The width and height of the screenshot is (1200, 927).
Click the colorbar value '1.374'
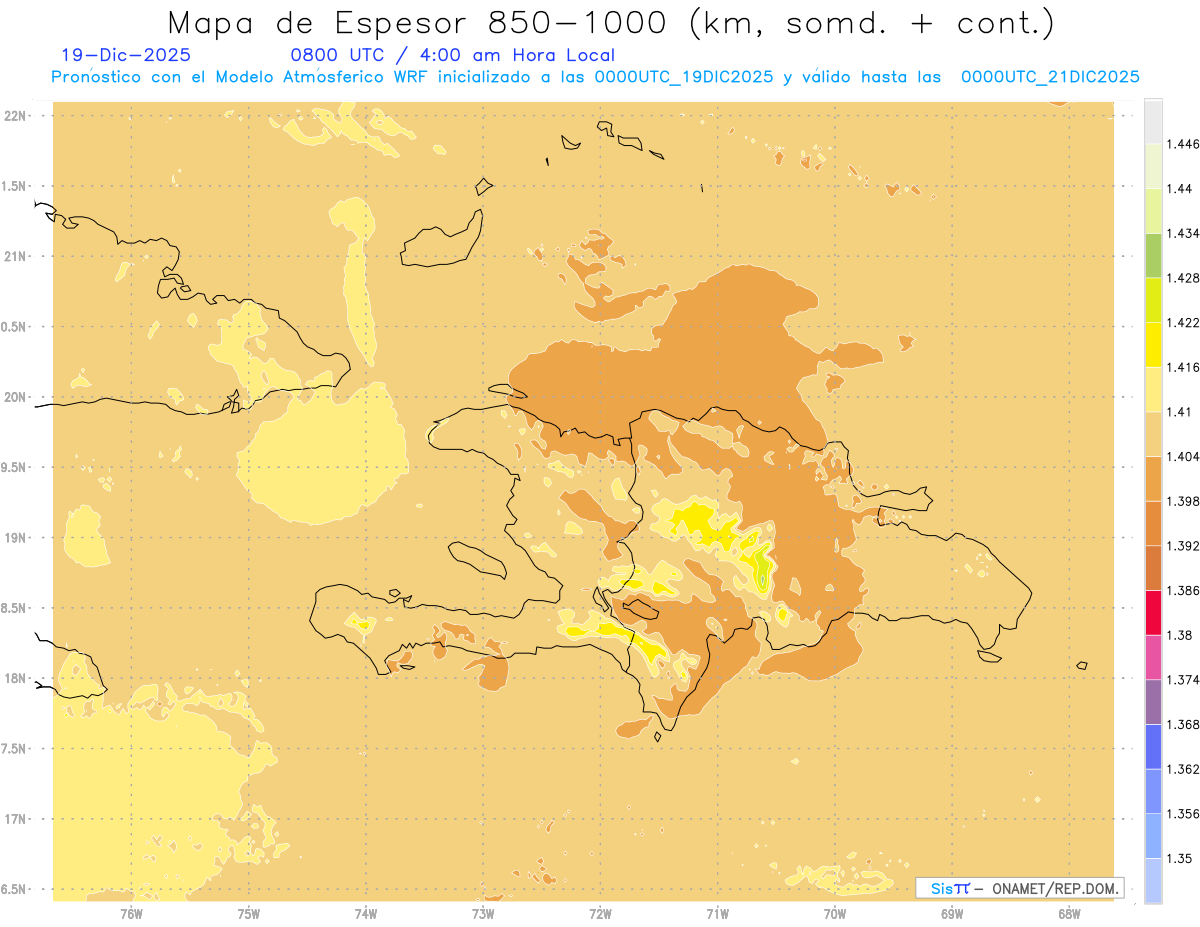[x=1183, y=680]
